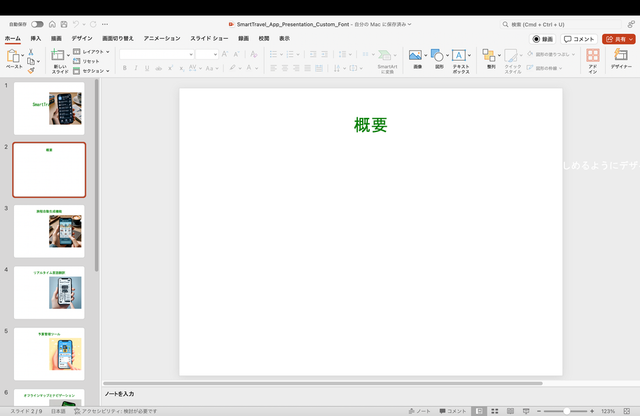Toggle Comments (コメント) in the status bar
This screenshot has width=640, height=416.
coord(452,411)
